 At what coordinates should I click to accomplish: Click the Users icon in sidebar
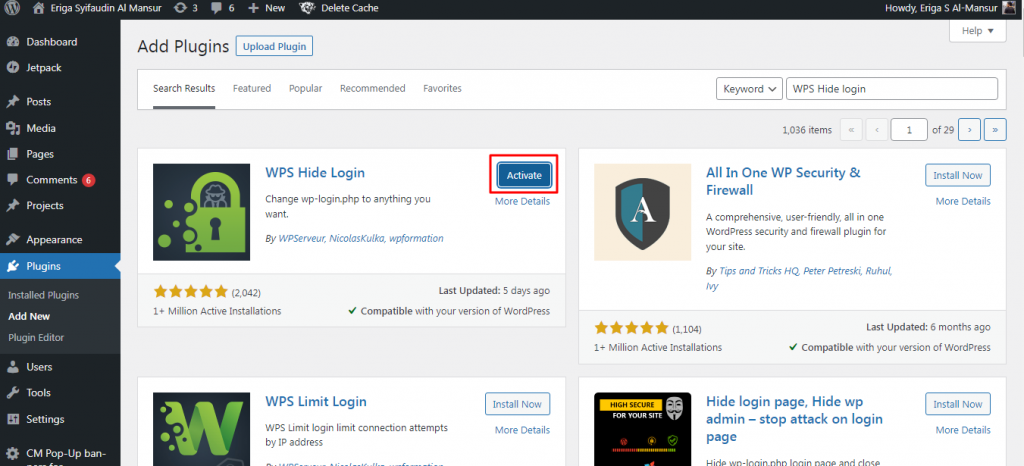[x=12, y=367]
